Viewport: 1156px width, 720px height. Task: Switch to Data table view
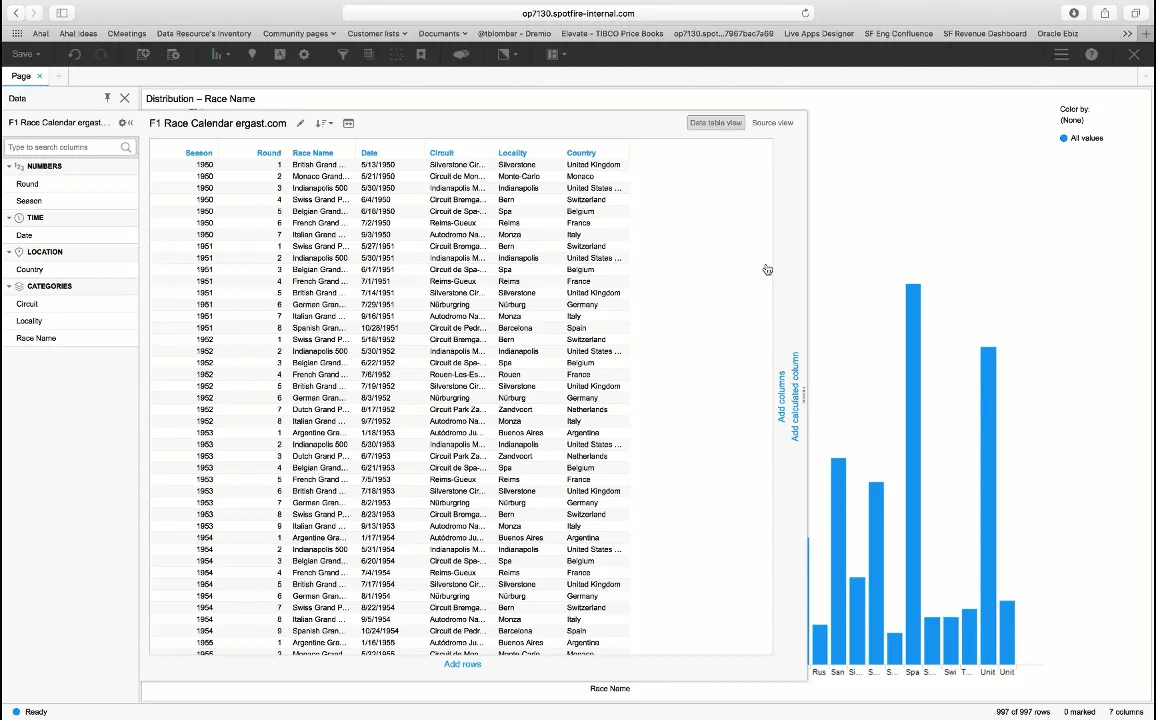pos(716,123)
